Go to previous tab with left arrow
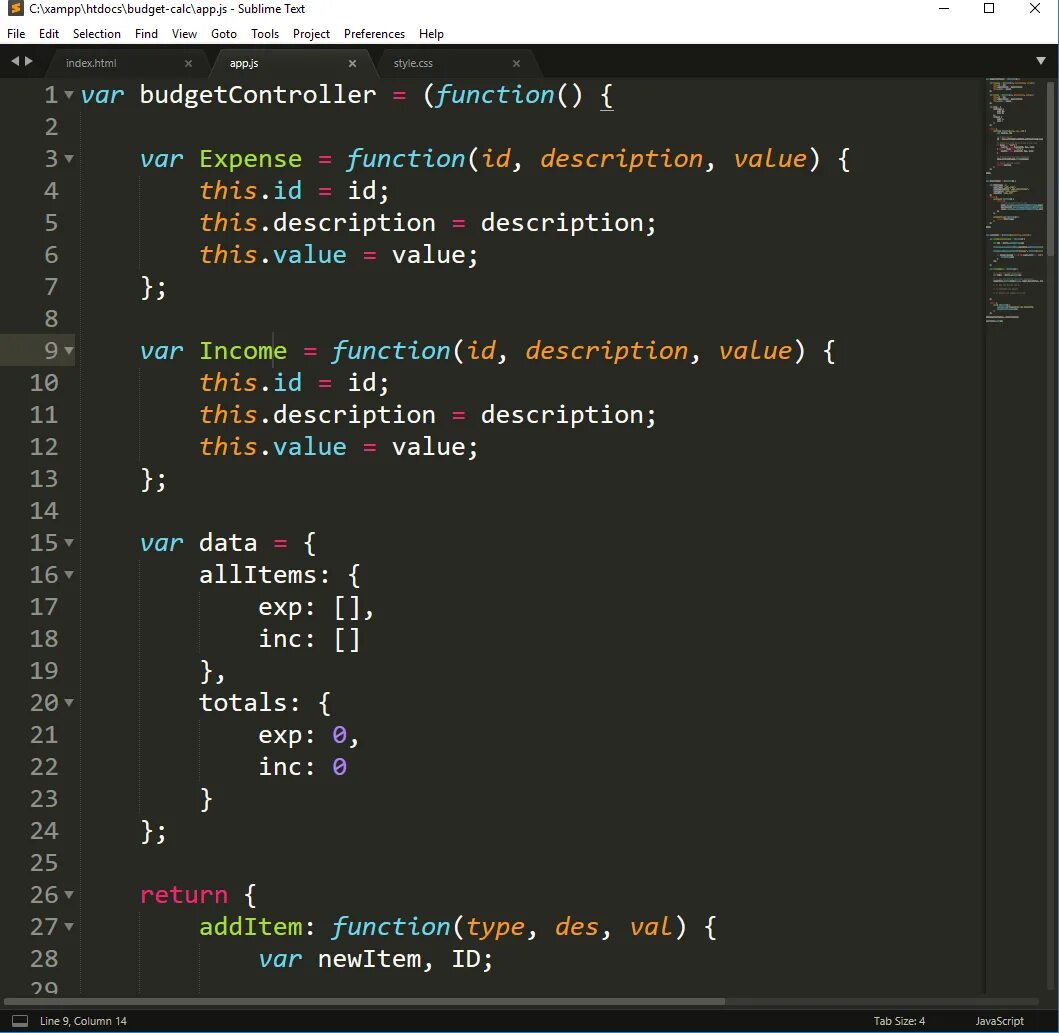1059x1033 pixels. point(15,61)
